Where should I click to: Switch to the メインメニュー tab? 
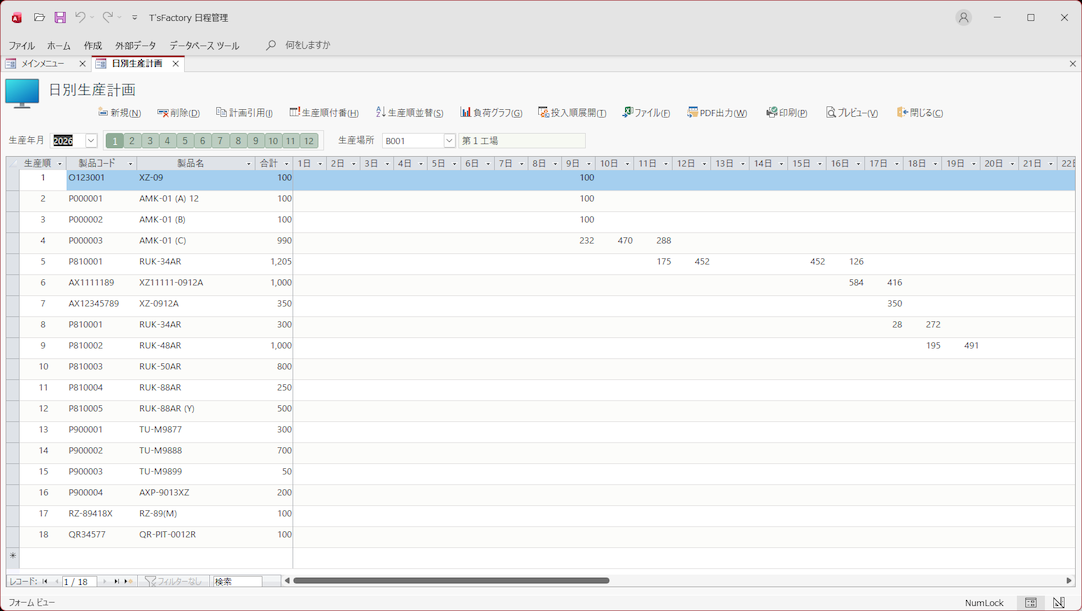click(42, 64)
